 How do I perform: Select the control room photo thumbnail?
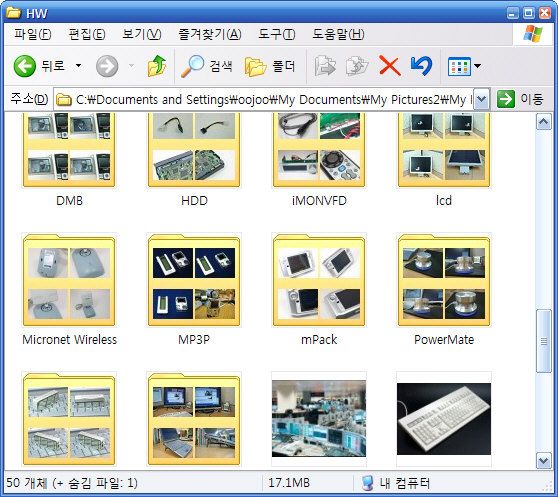point(319,419)
